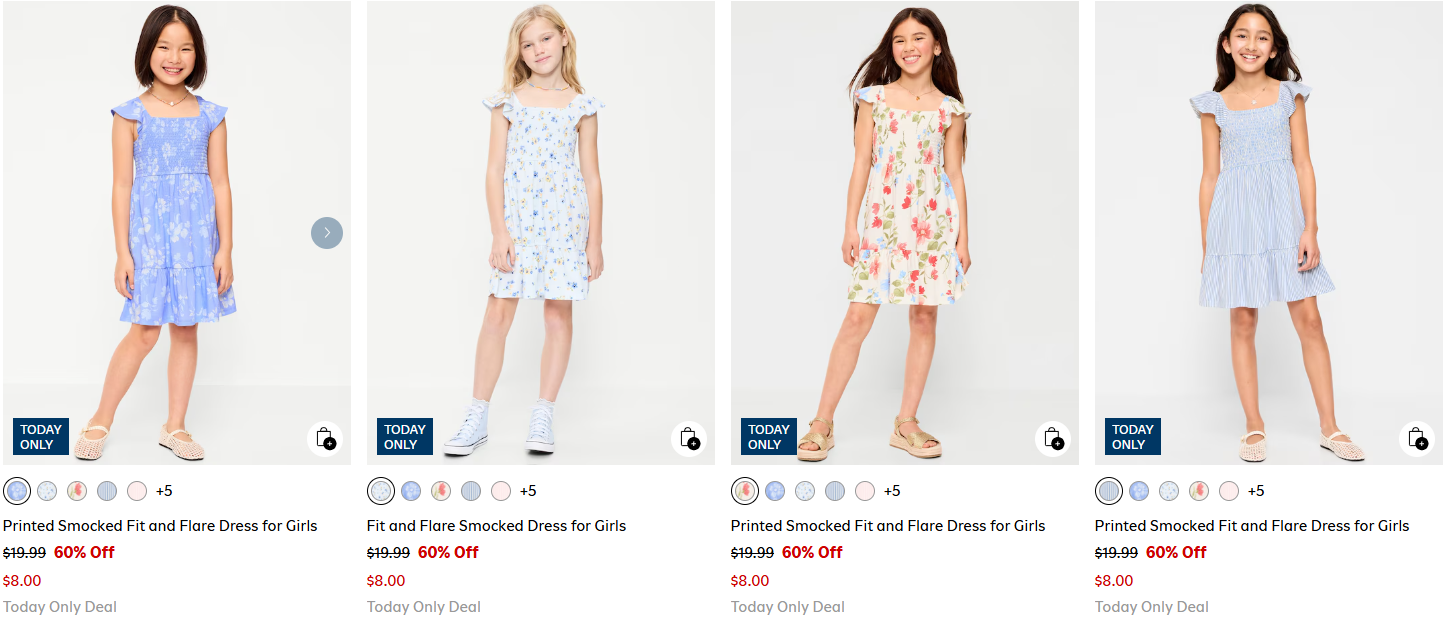Expand +5 more colors for fourth dress
Viewport: 1444px width, 624px height.
click(1256, 491)
